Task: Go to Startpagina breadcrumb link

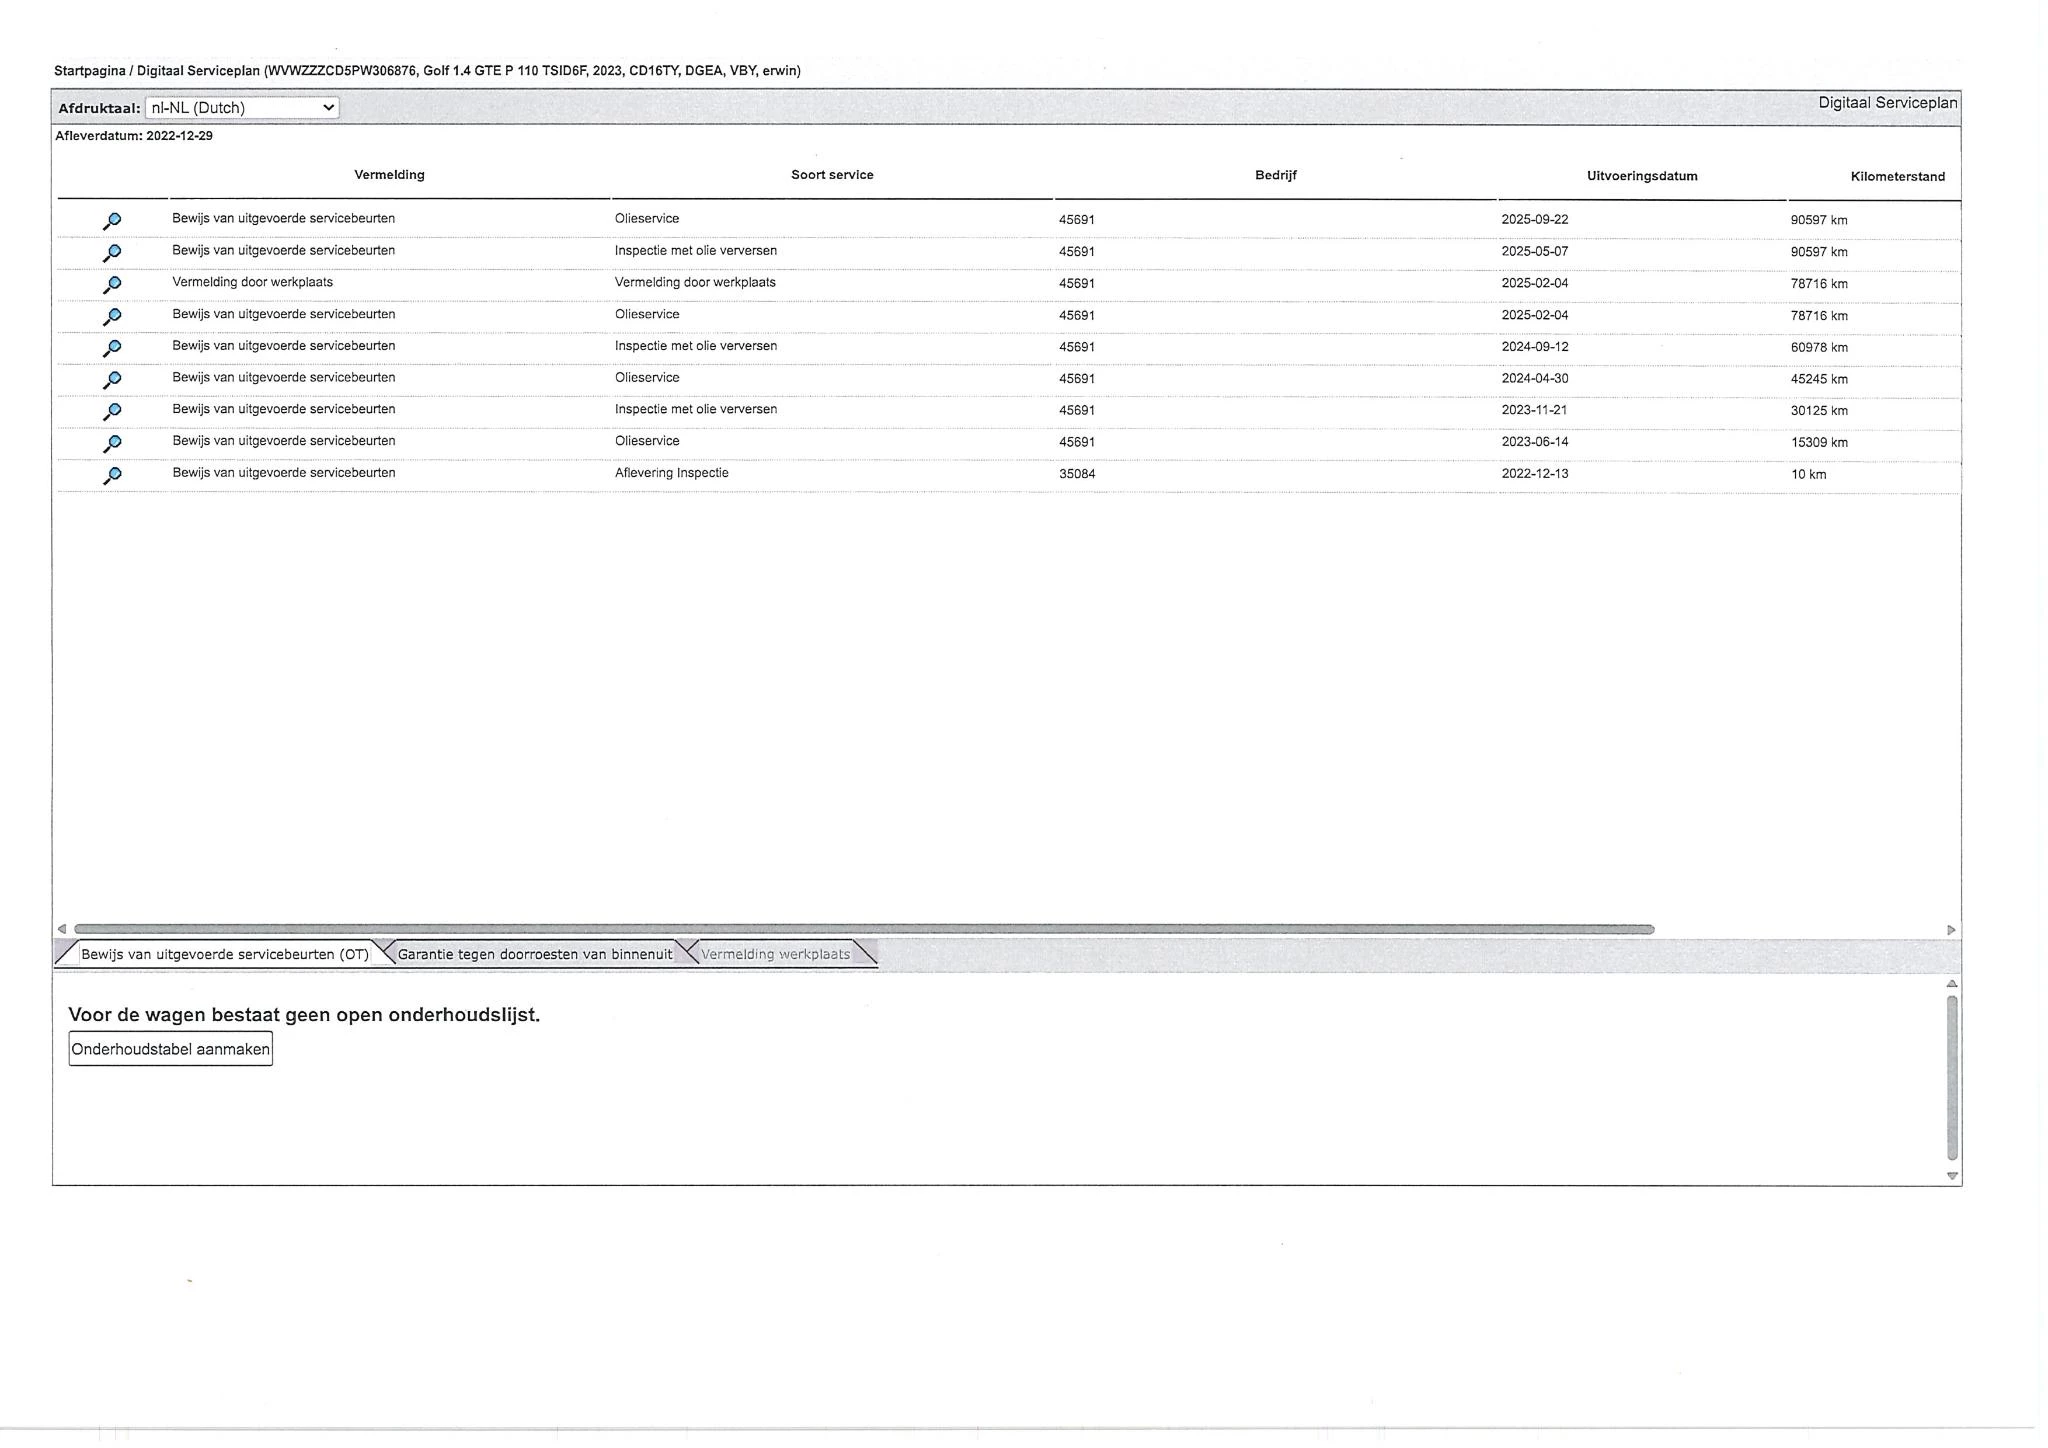Action: tap(90, 71)
